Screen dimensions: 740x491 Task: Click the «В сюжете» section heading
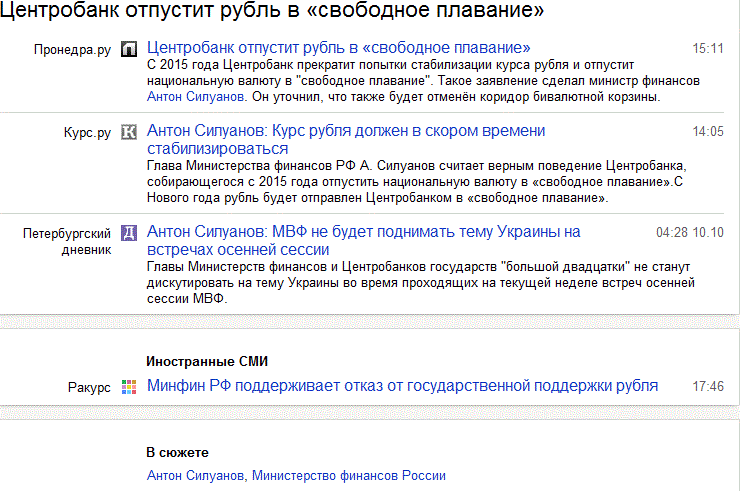[177, 453]
